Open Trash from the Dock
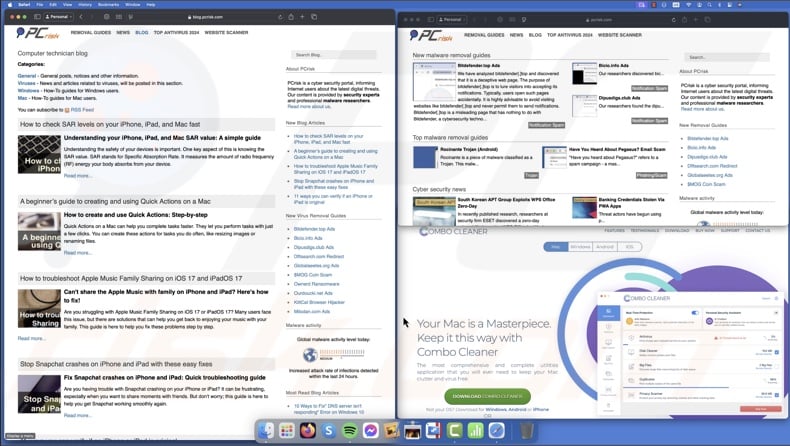The image size is (790, 446). 526,430
